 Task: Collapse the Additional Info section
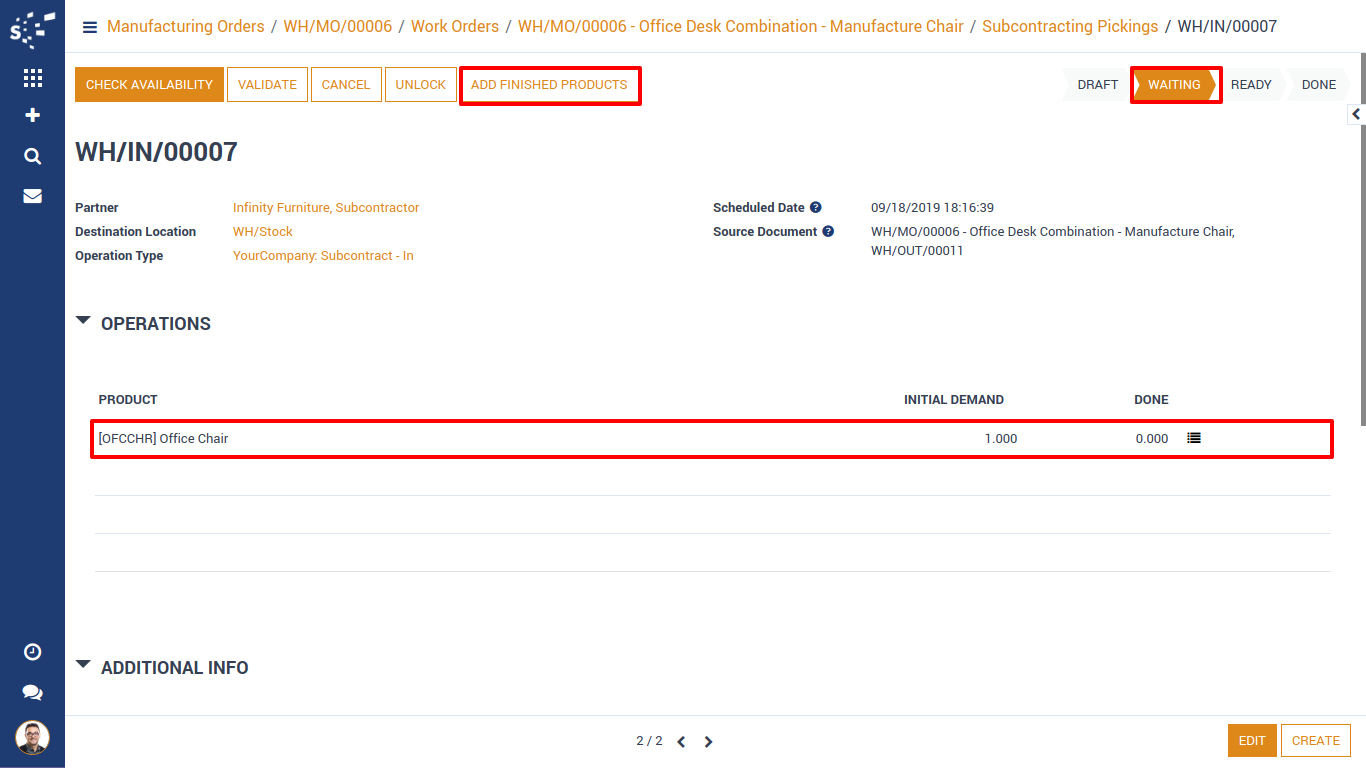click(x=83, y=665)
